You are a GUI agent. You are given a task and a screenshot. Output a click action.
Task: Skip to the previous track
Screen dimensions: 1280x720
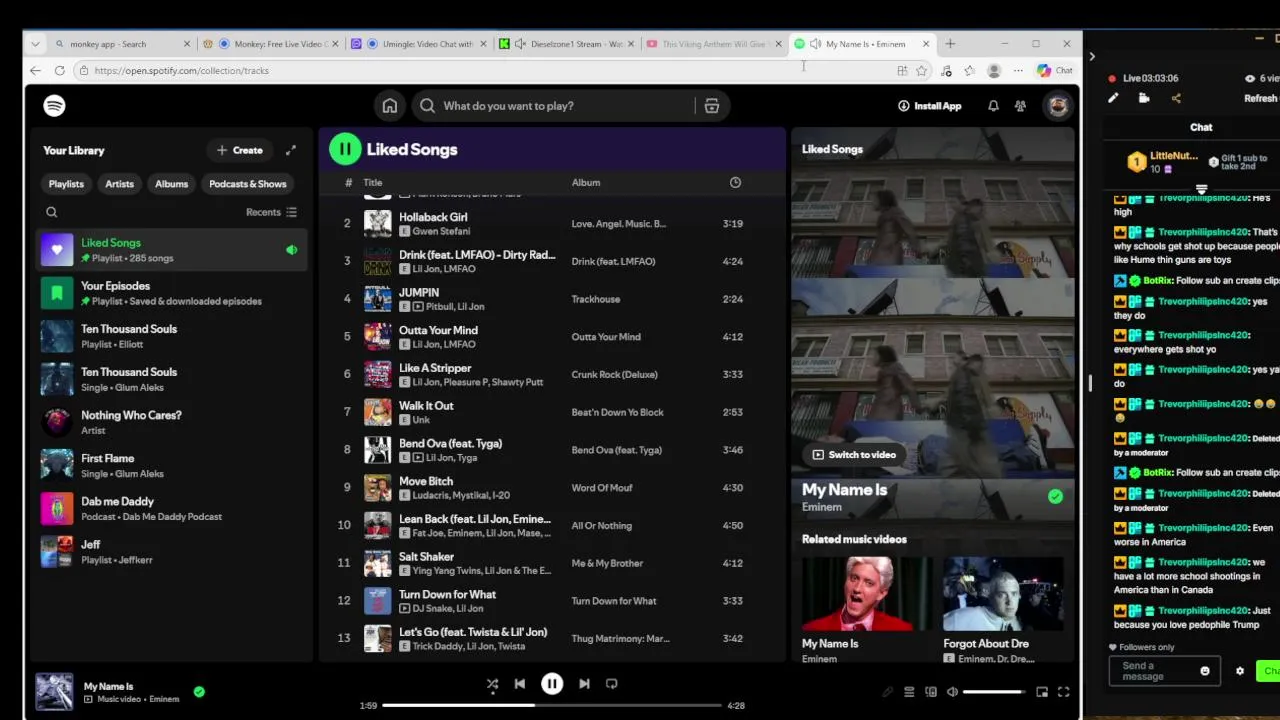519,684
